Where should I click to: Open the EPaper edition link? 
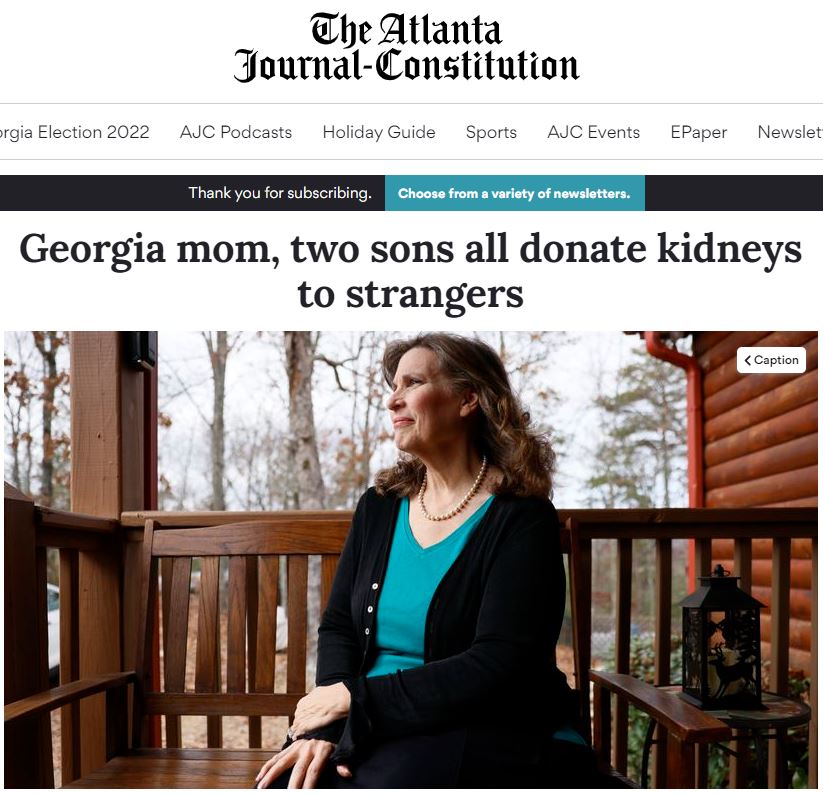pos(699,132)
